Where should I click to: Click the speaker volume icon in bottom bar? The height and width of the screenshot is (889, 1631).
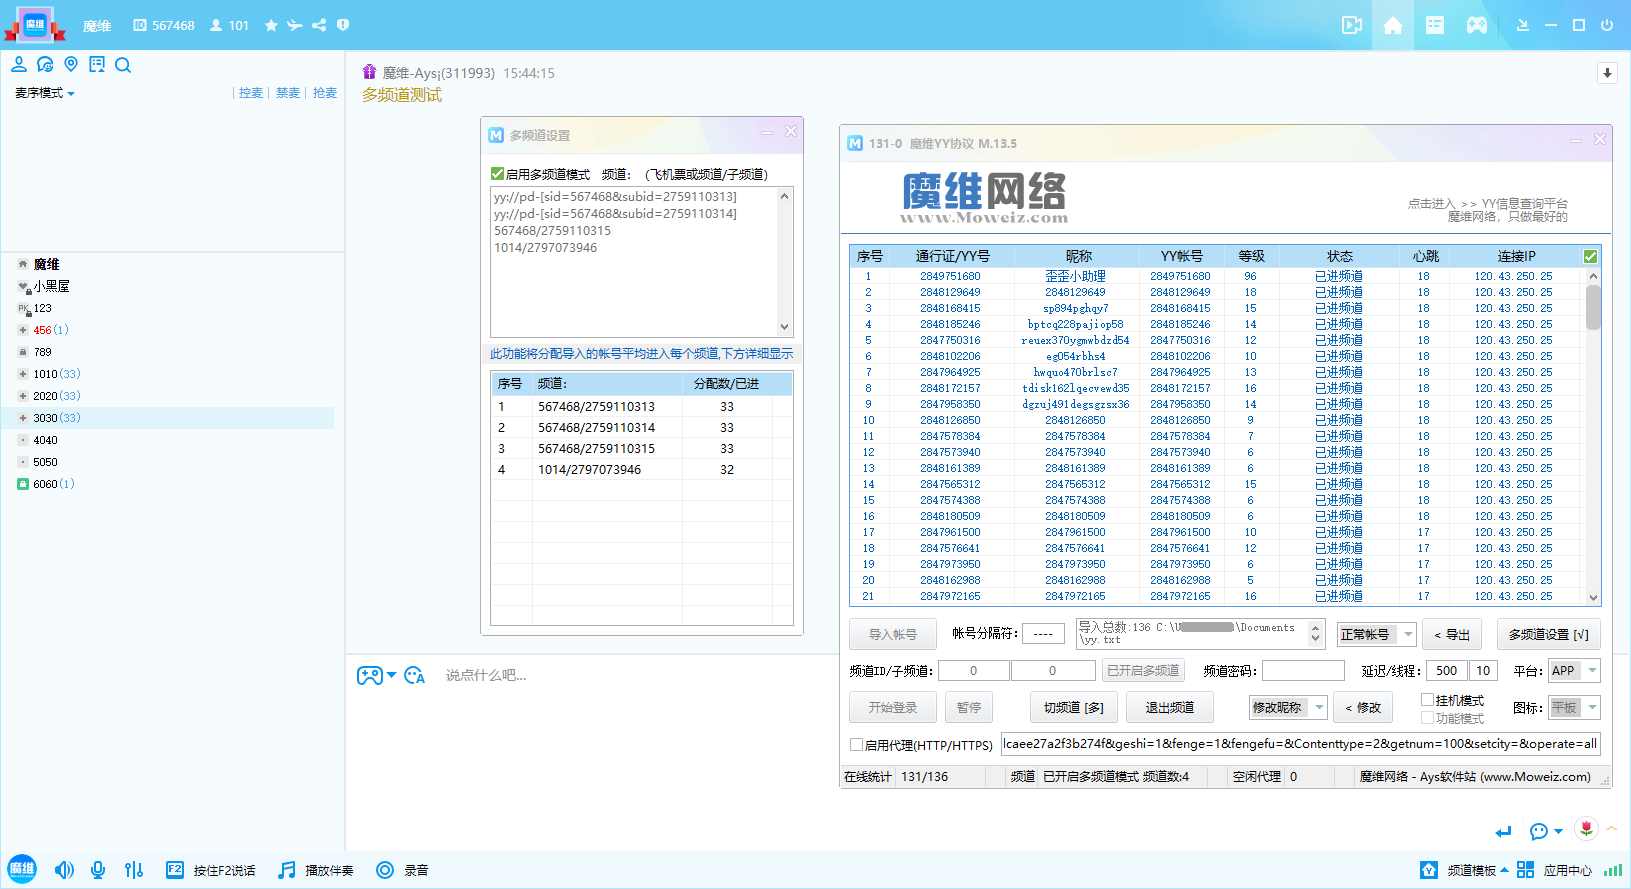(x=64, y=870)
